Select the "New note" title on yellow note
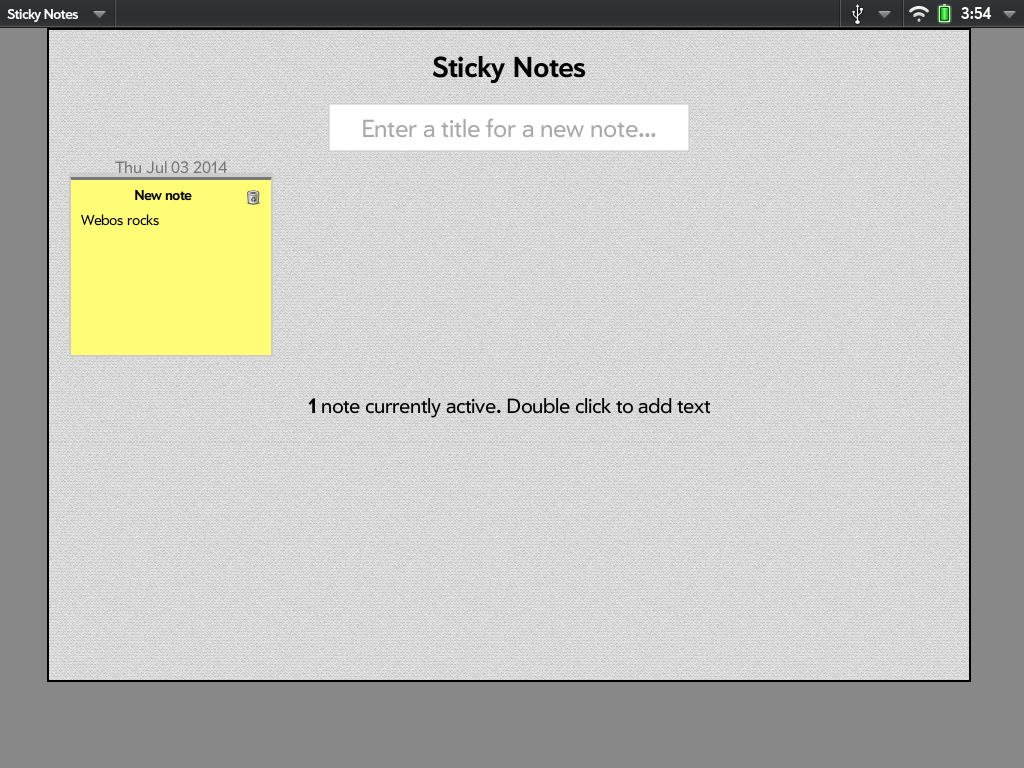This screenshot has width=1024, height=768. pyautogui.click(x=163, y=196)
